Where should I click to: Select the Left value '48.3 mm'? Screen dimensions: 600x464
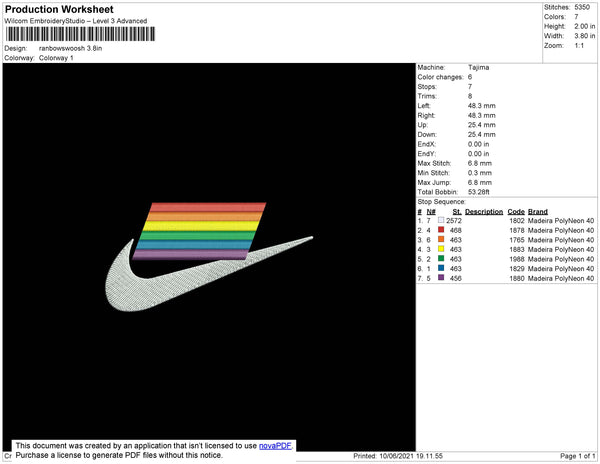[x=481, y=106]
